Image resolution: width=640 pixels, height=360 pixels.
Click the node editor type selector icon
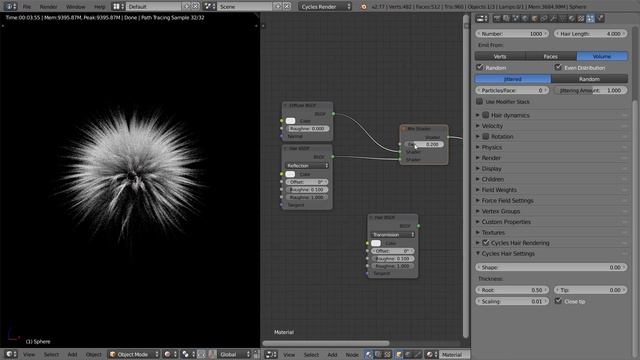[271, 354]
